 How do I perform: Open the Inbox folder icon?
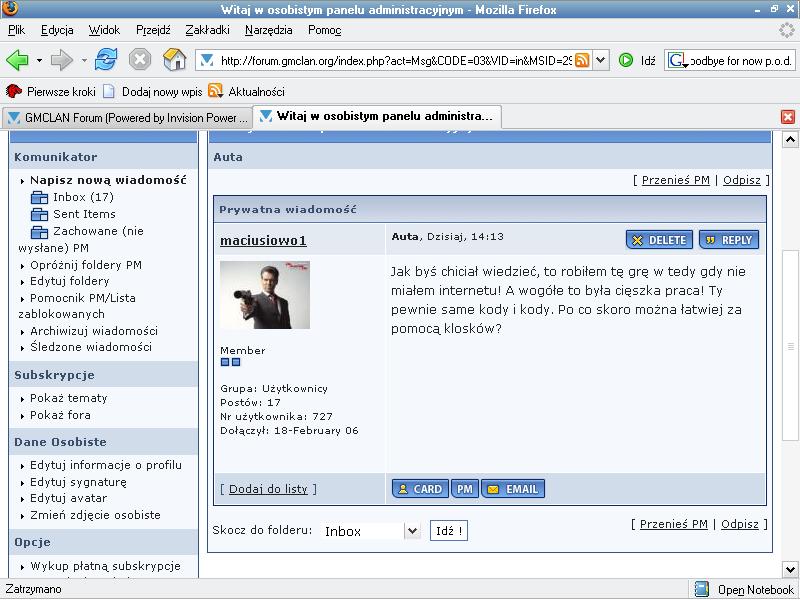(39, 198)
